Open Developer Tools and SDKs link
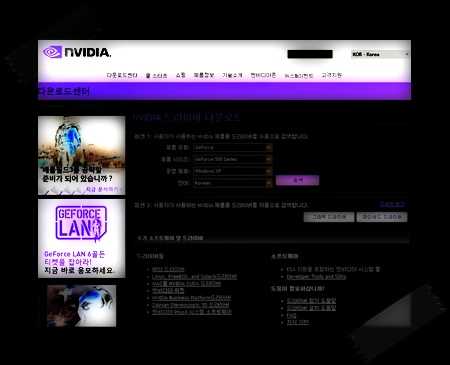Viewport: 450px width, 365px height. (x=316, y=277)
